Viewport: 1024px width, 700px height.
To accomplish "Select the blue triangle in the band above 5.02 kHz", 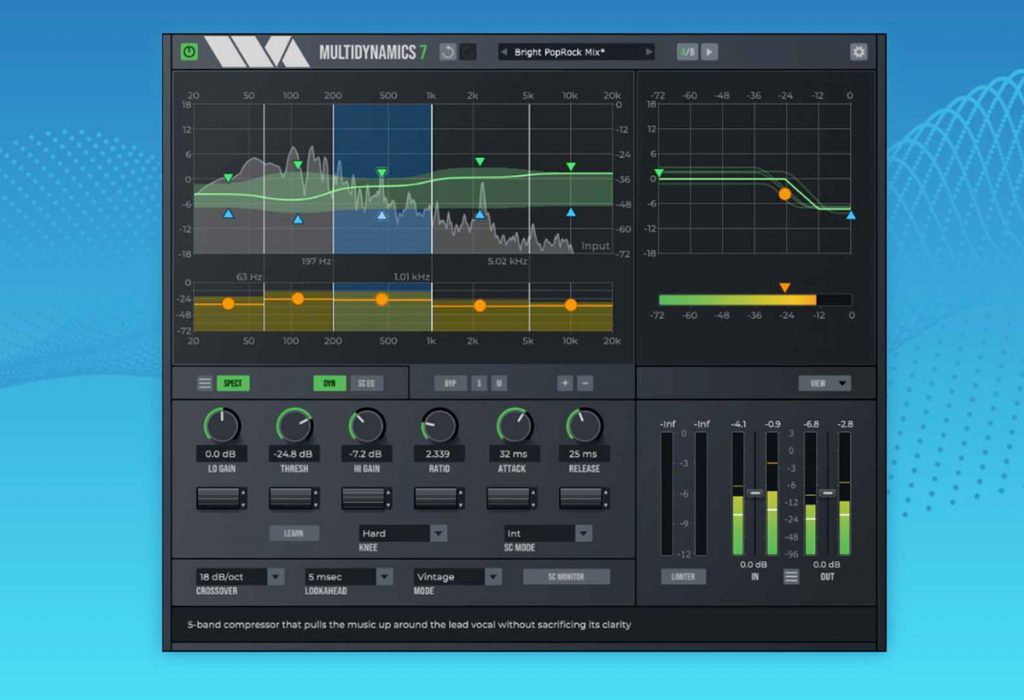I will [571, 212].
